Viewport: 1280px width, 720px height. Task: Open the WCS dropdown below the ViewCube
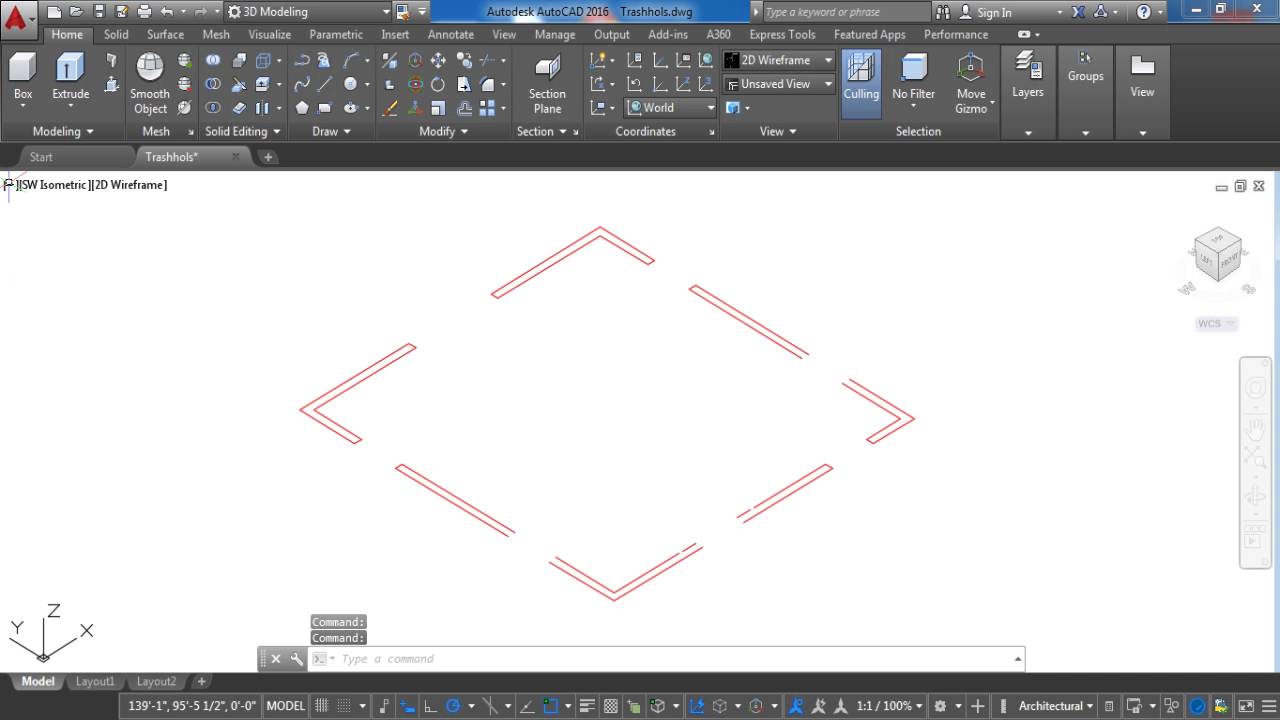tap(1217, 323)
